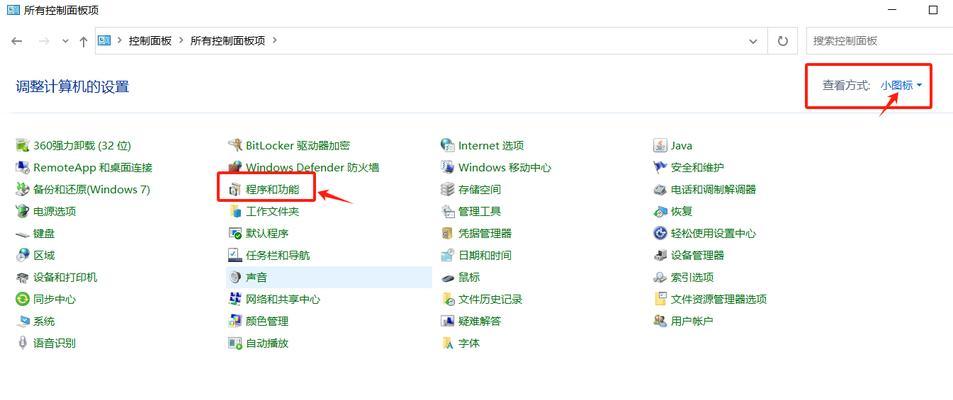Click the 语音识别 microphone icon
953x400 pixels.
22,343
